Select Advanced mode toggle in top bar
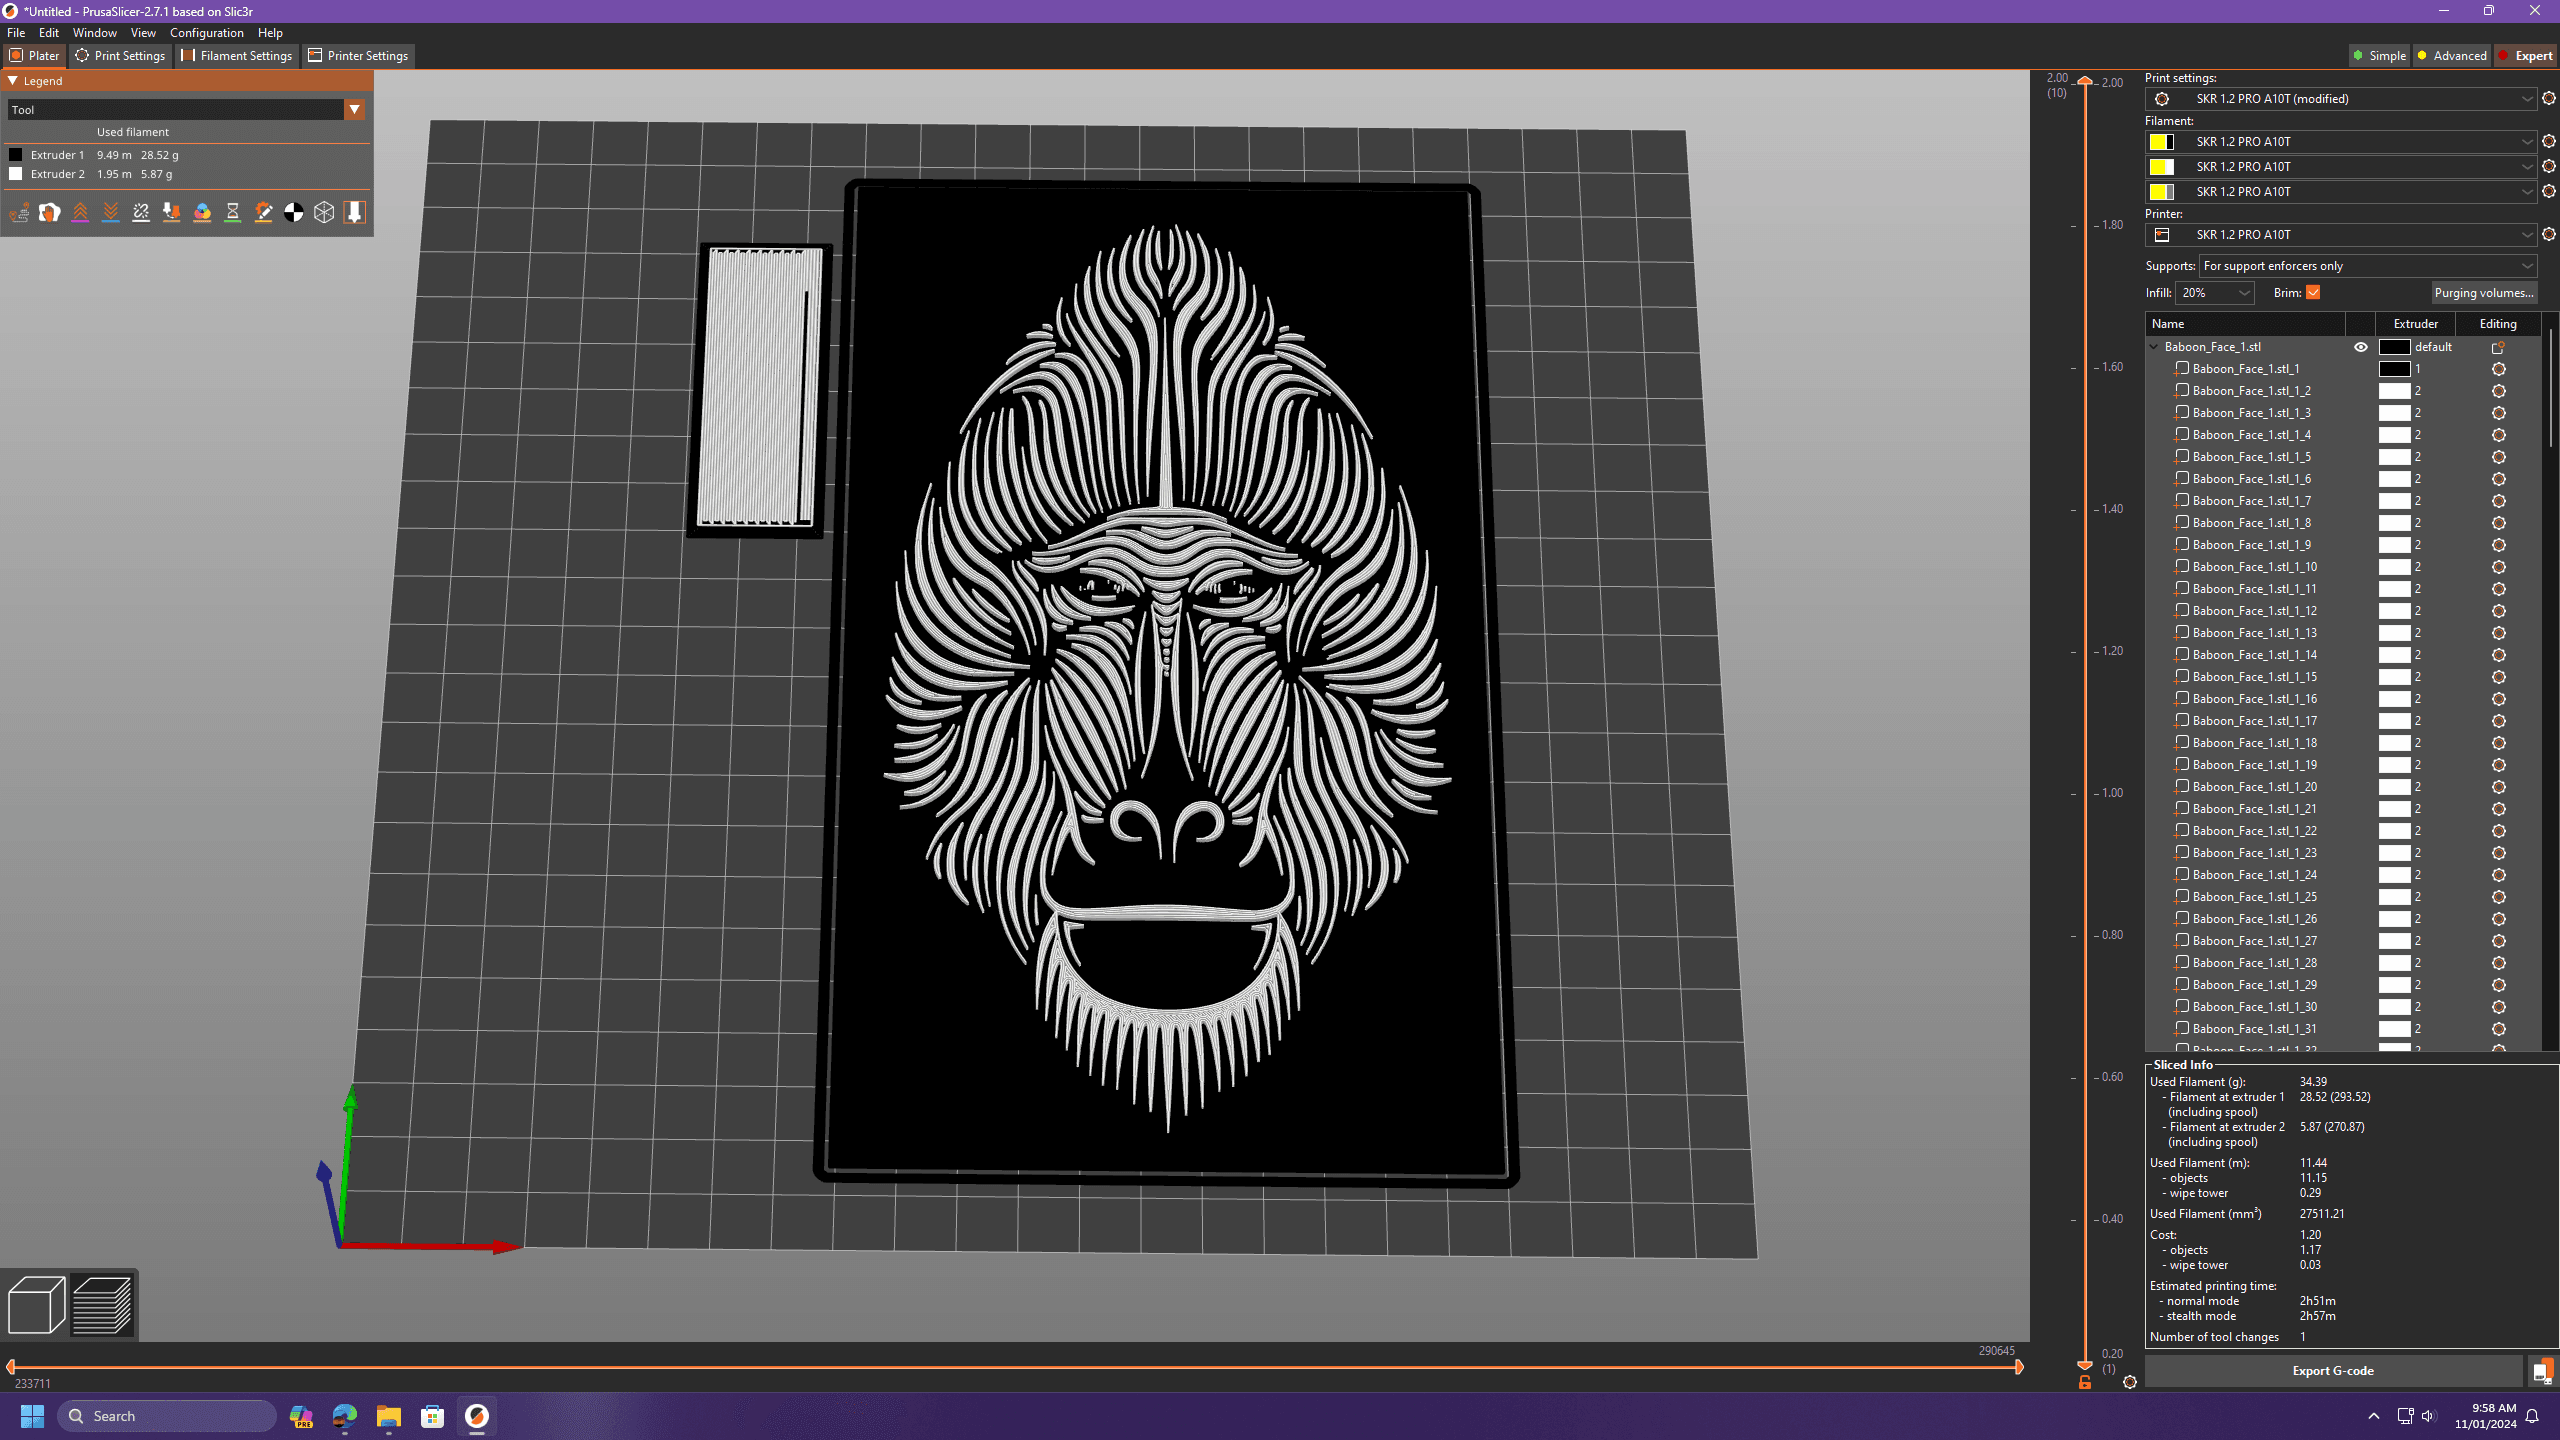This screenshot has width=2560, height=1440. point(2453,55)
